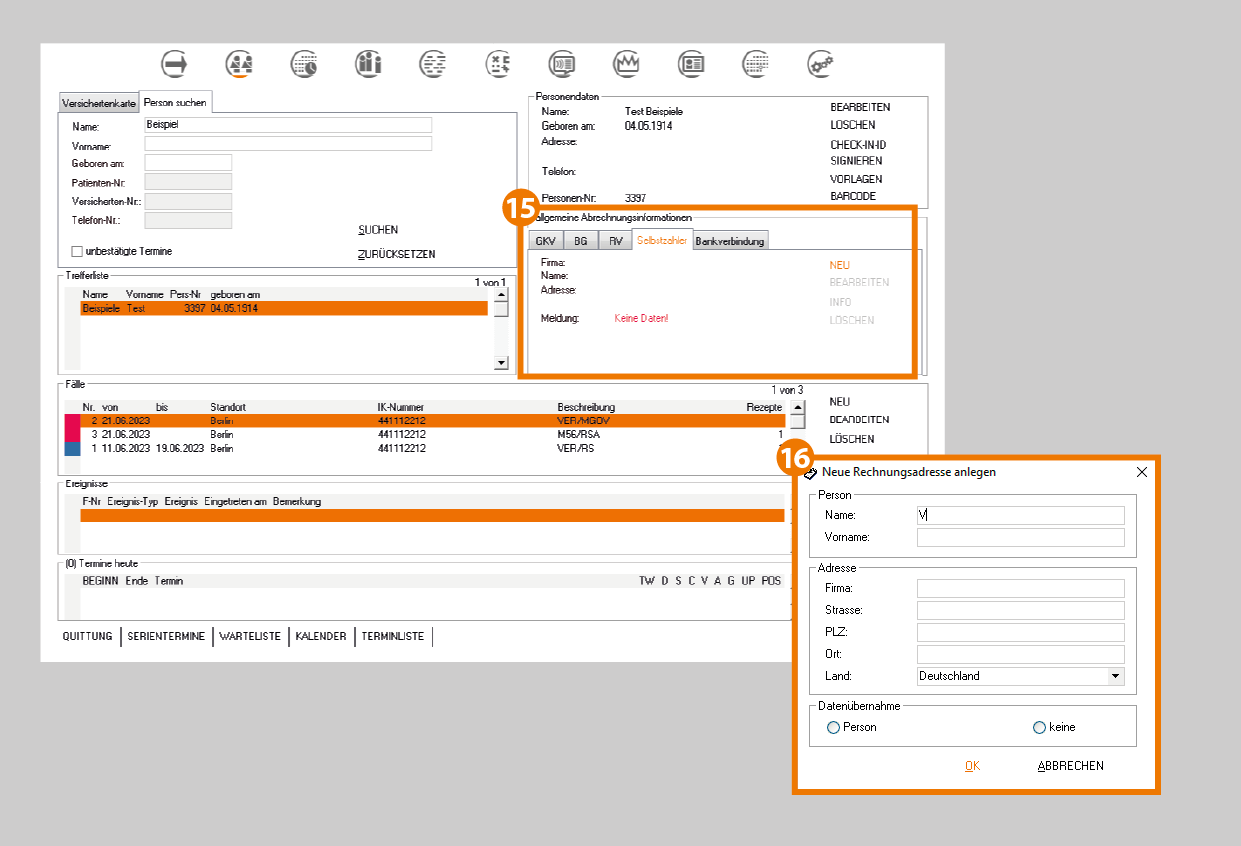
Task: Select the Person radio button under Datenübernahme
Action: 833,728
